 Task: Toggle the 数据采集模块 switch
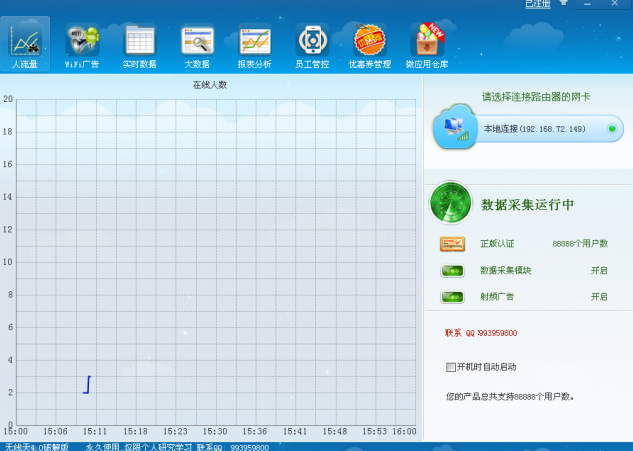coord(452,270)
